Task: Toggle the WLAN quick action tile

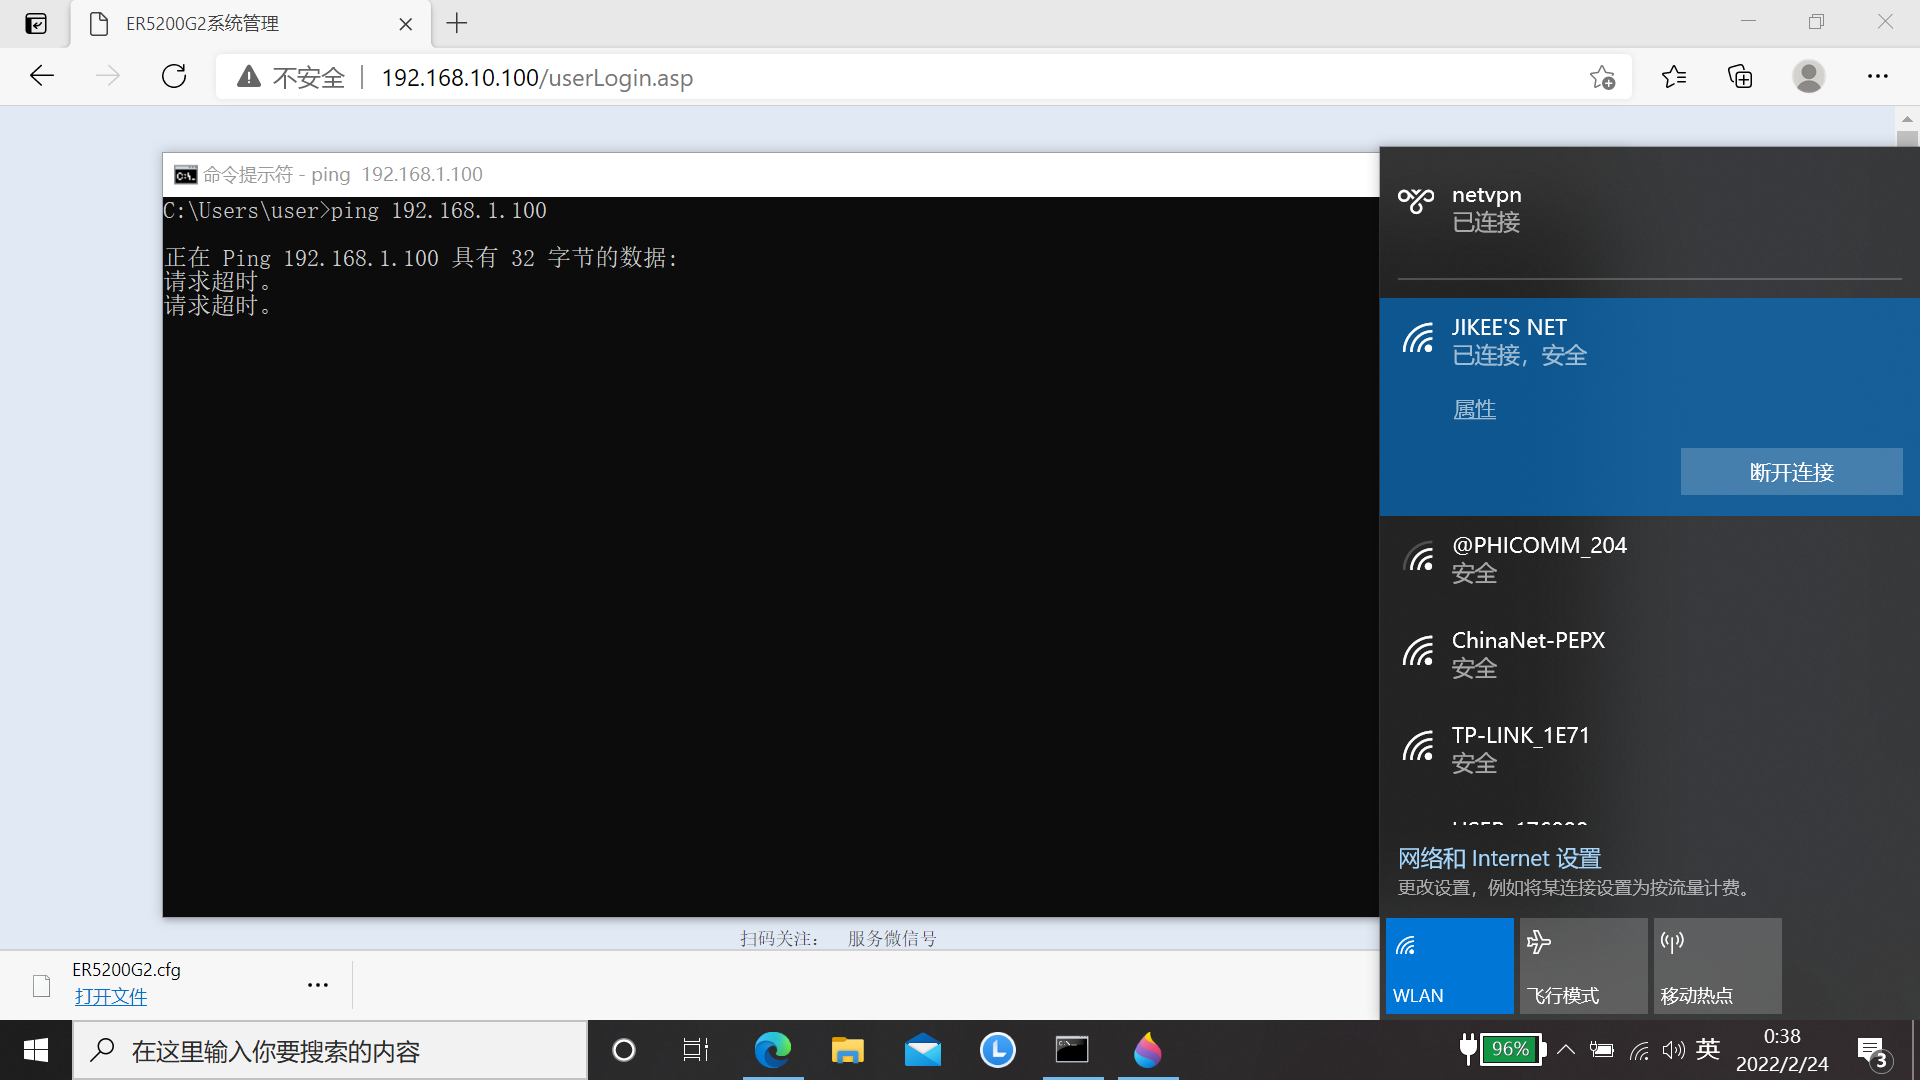Action: (1449, 966)
